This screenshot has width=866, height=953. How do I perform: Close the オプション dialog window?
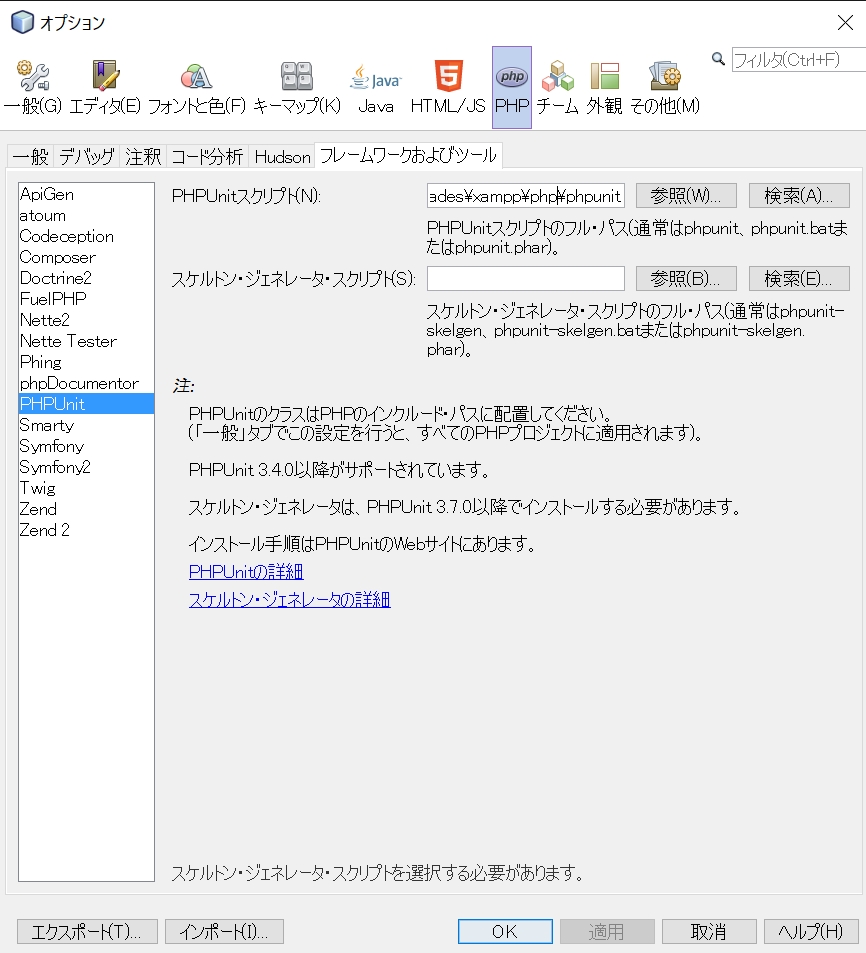(845, 22)
